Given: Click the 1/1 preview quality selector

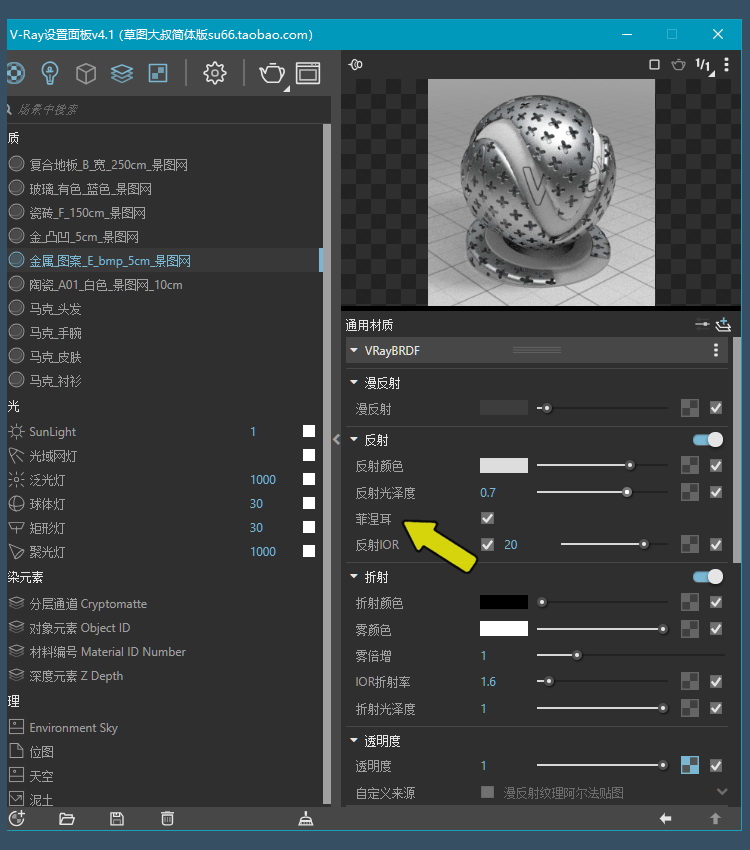Looking at the screenshot, I should 703,66.
